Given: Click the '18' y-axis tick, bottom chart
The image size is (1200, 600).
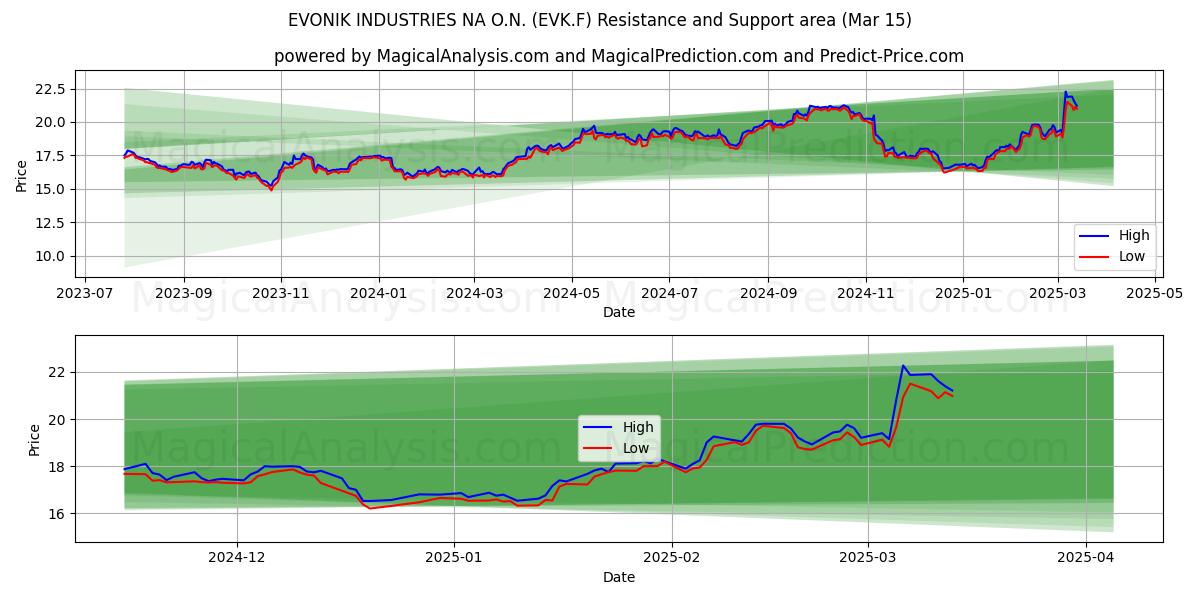Looking at the screenshot, I should point(59,466).
